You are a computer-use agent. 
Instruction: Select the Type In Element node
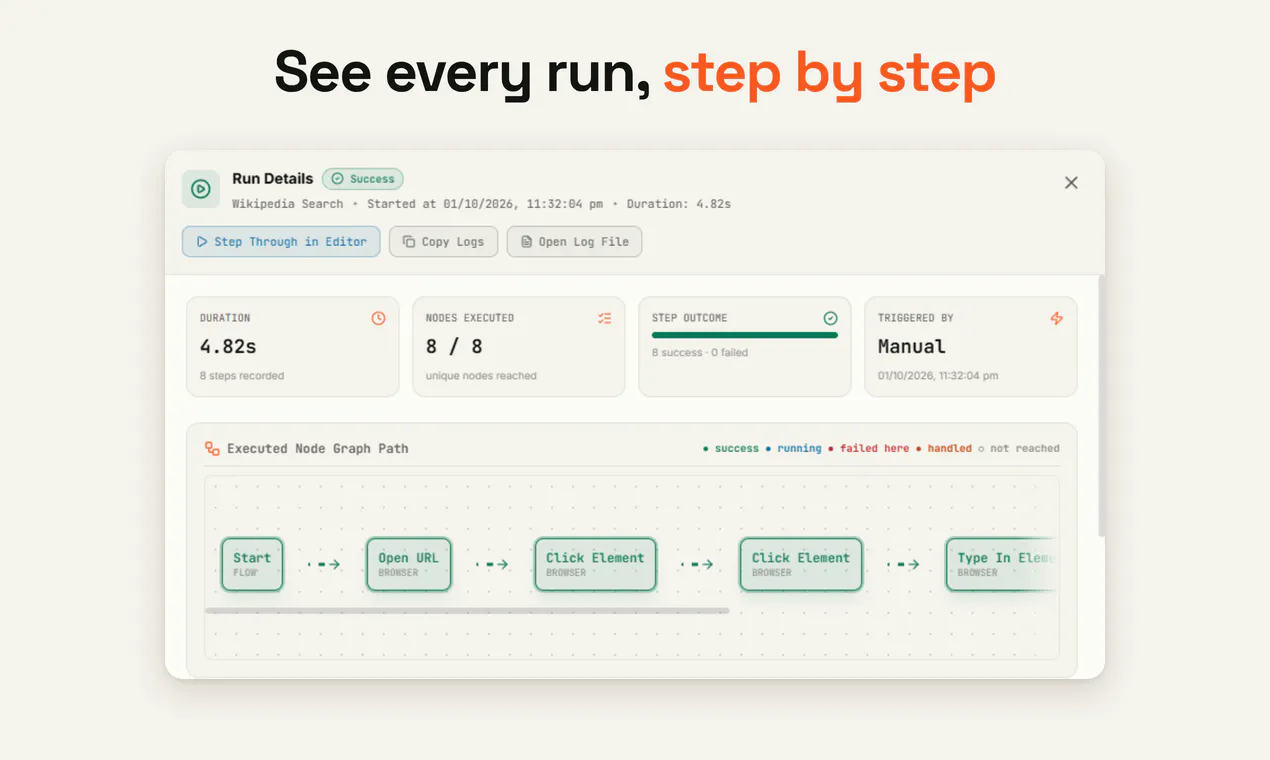coord(1001,564)
